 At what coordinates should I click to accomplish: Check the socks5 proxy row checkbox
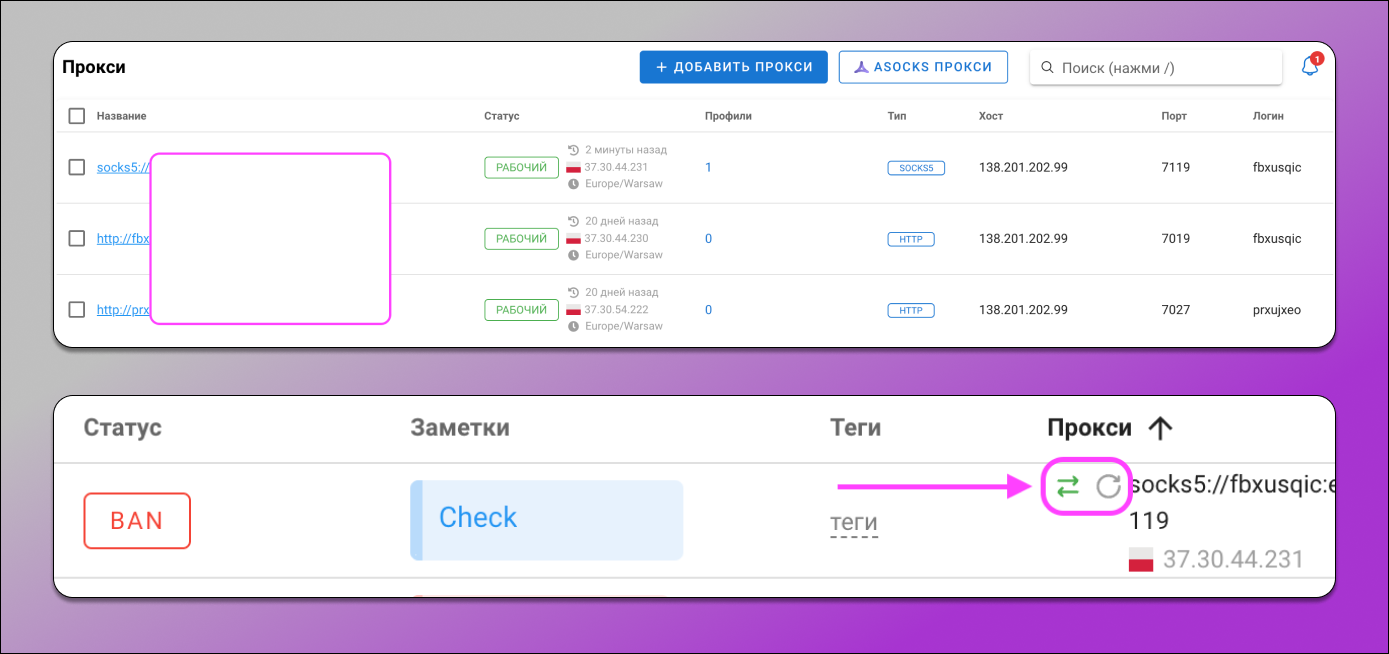[77, 167]
